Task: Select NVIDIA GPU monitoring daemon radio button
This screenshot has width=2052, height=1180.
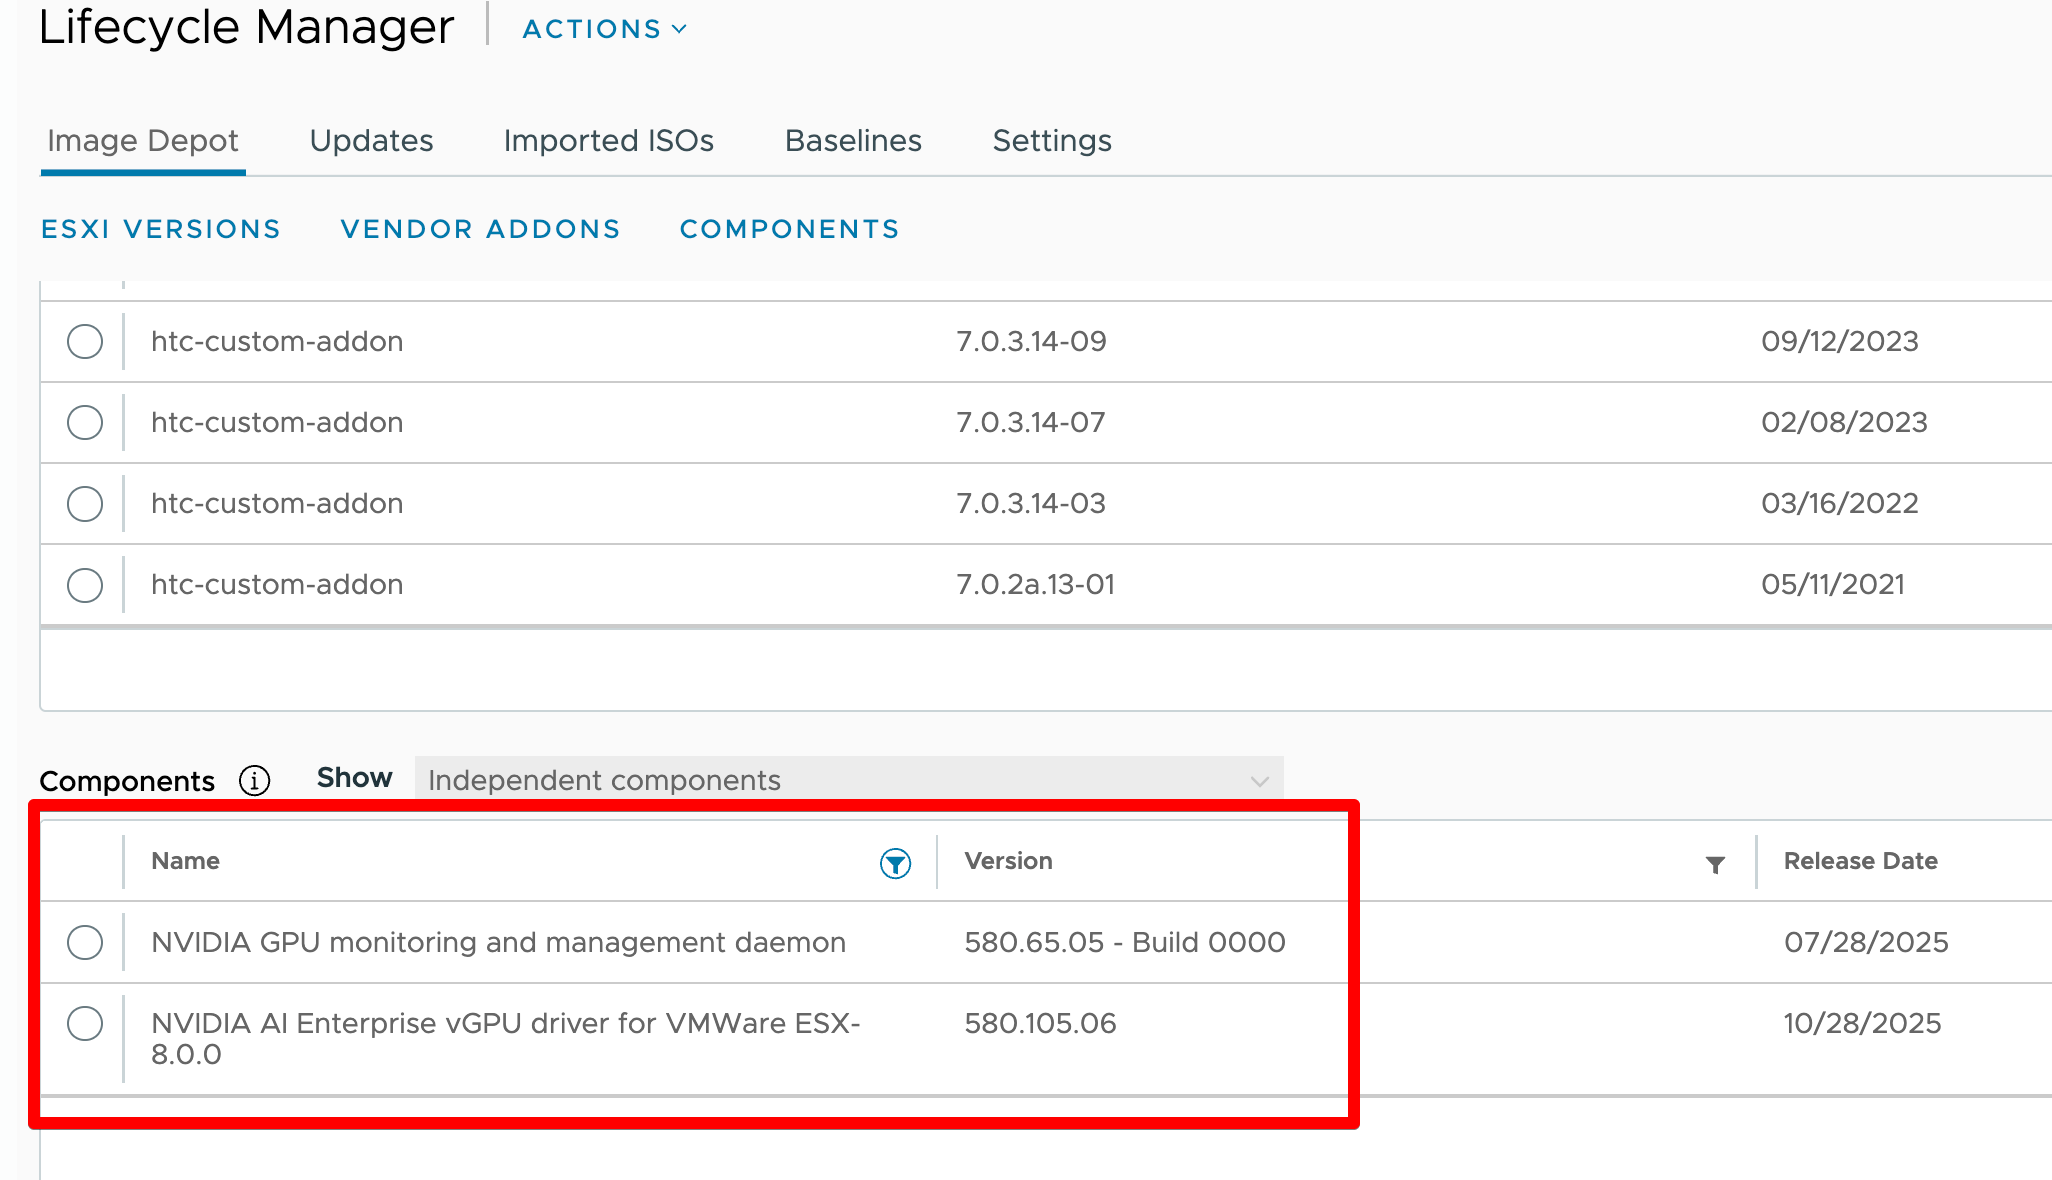Action: [x=85, y=942]
